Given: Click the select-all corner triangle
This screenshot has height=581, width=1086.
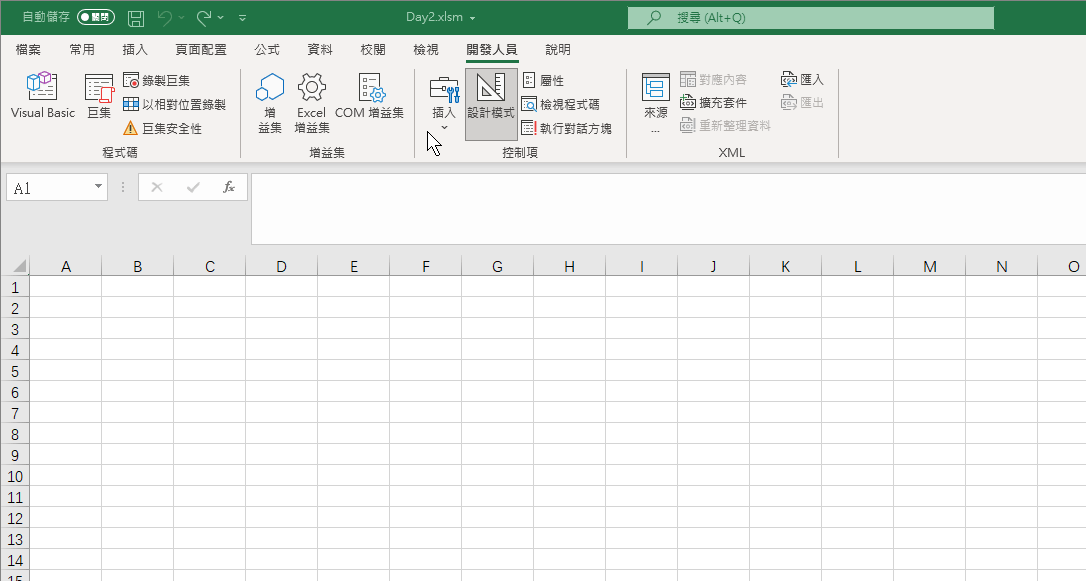Looking at the screenshot, I should tap(19, 266).
